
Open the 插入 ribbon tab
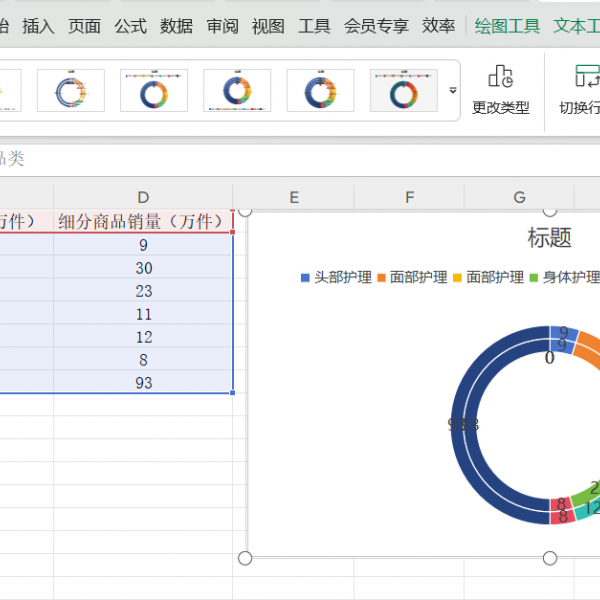point(38,27)
